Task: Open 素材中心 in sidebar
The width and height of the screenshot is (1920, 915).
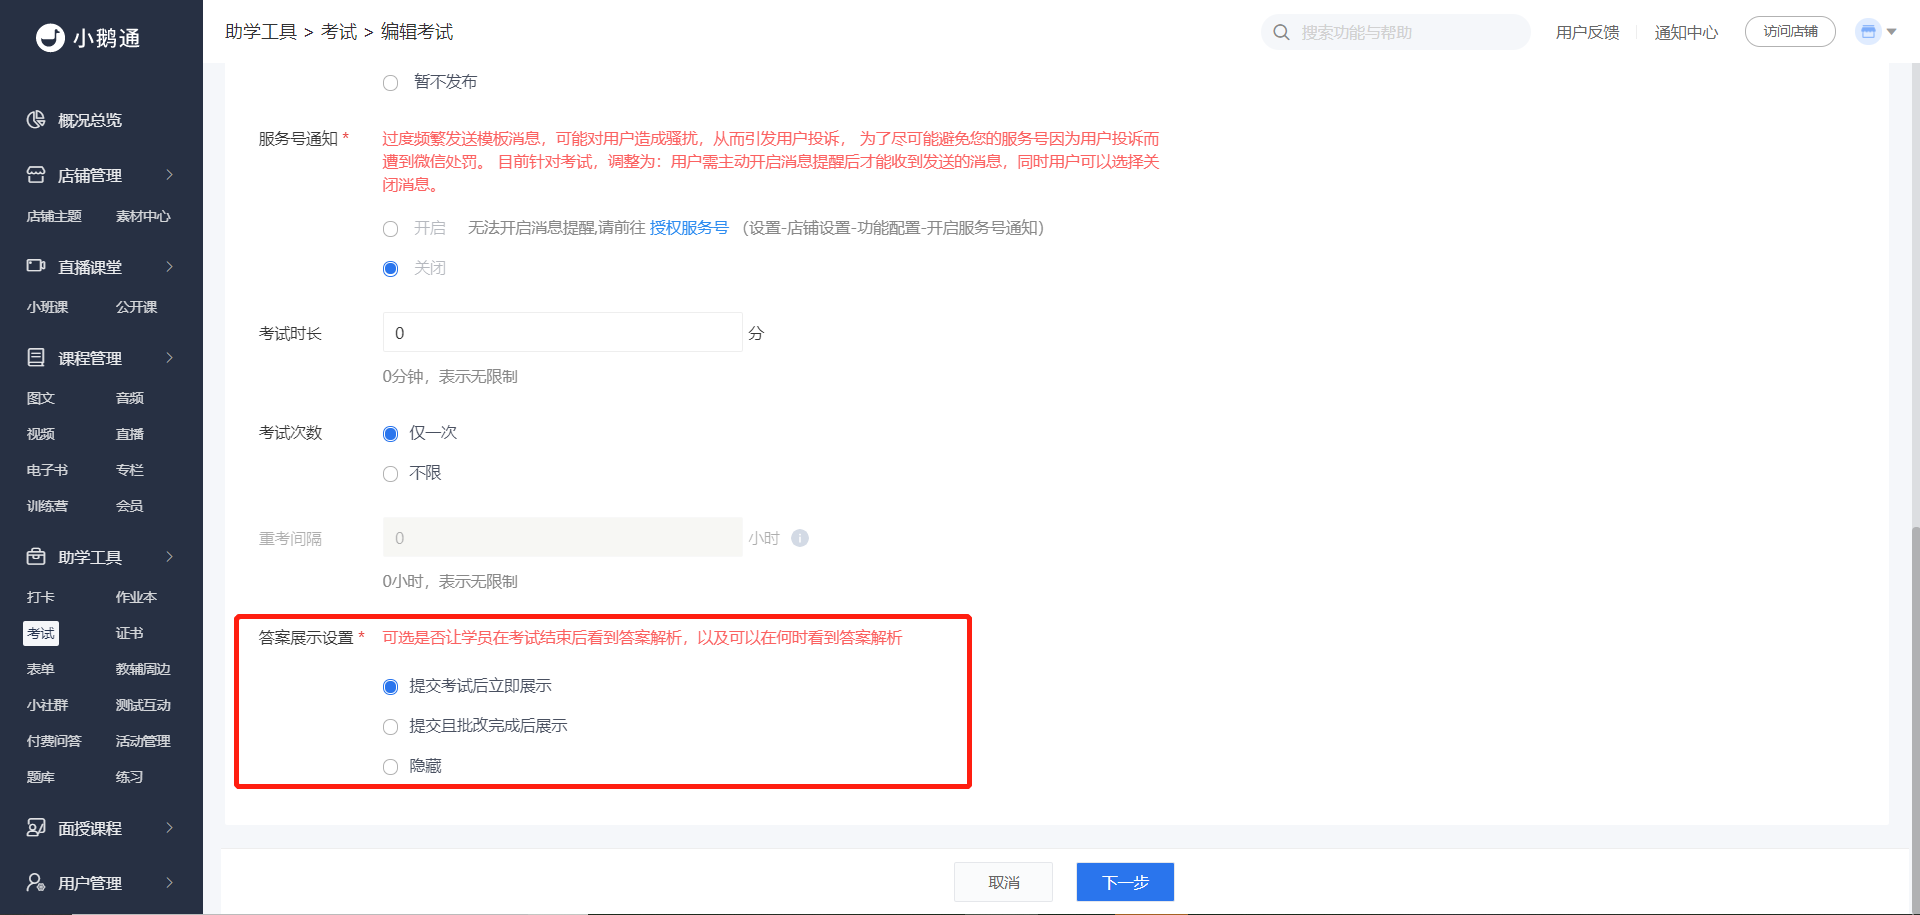Action: [x=143, y=216]
